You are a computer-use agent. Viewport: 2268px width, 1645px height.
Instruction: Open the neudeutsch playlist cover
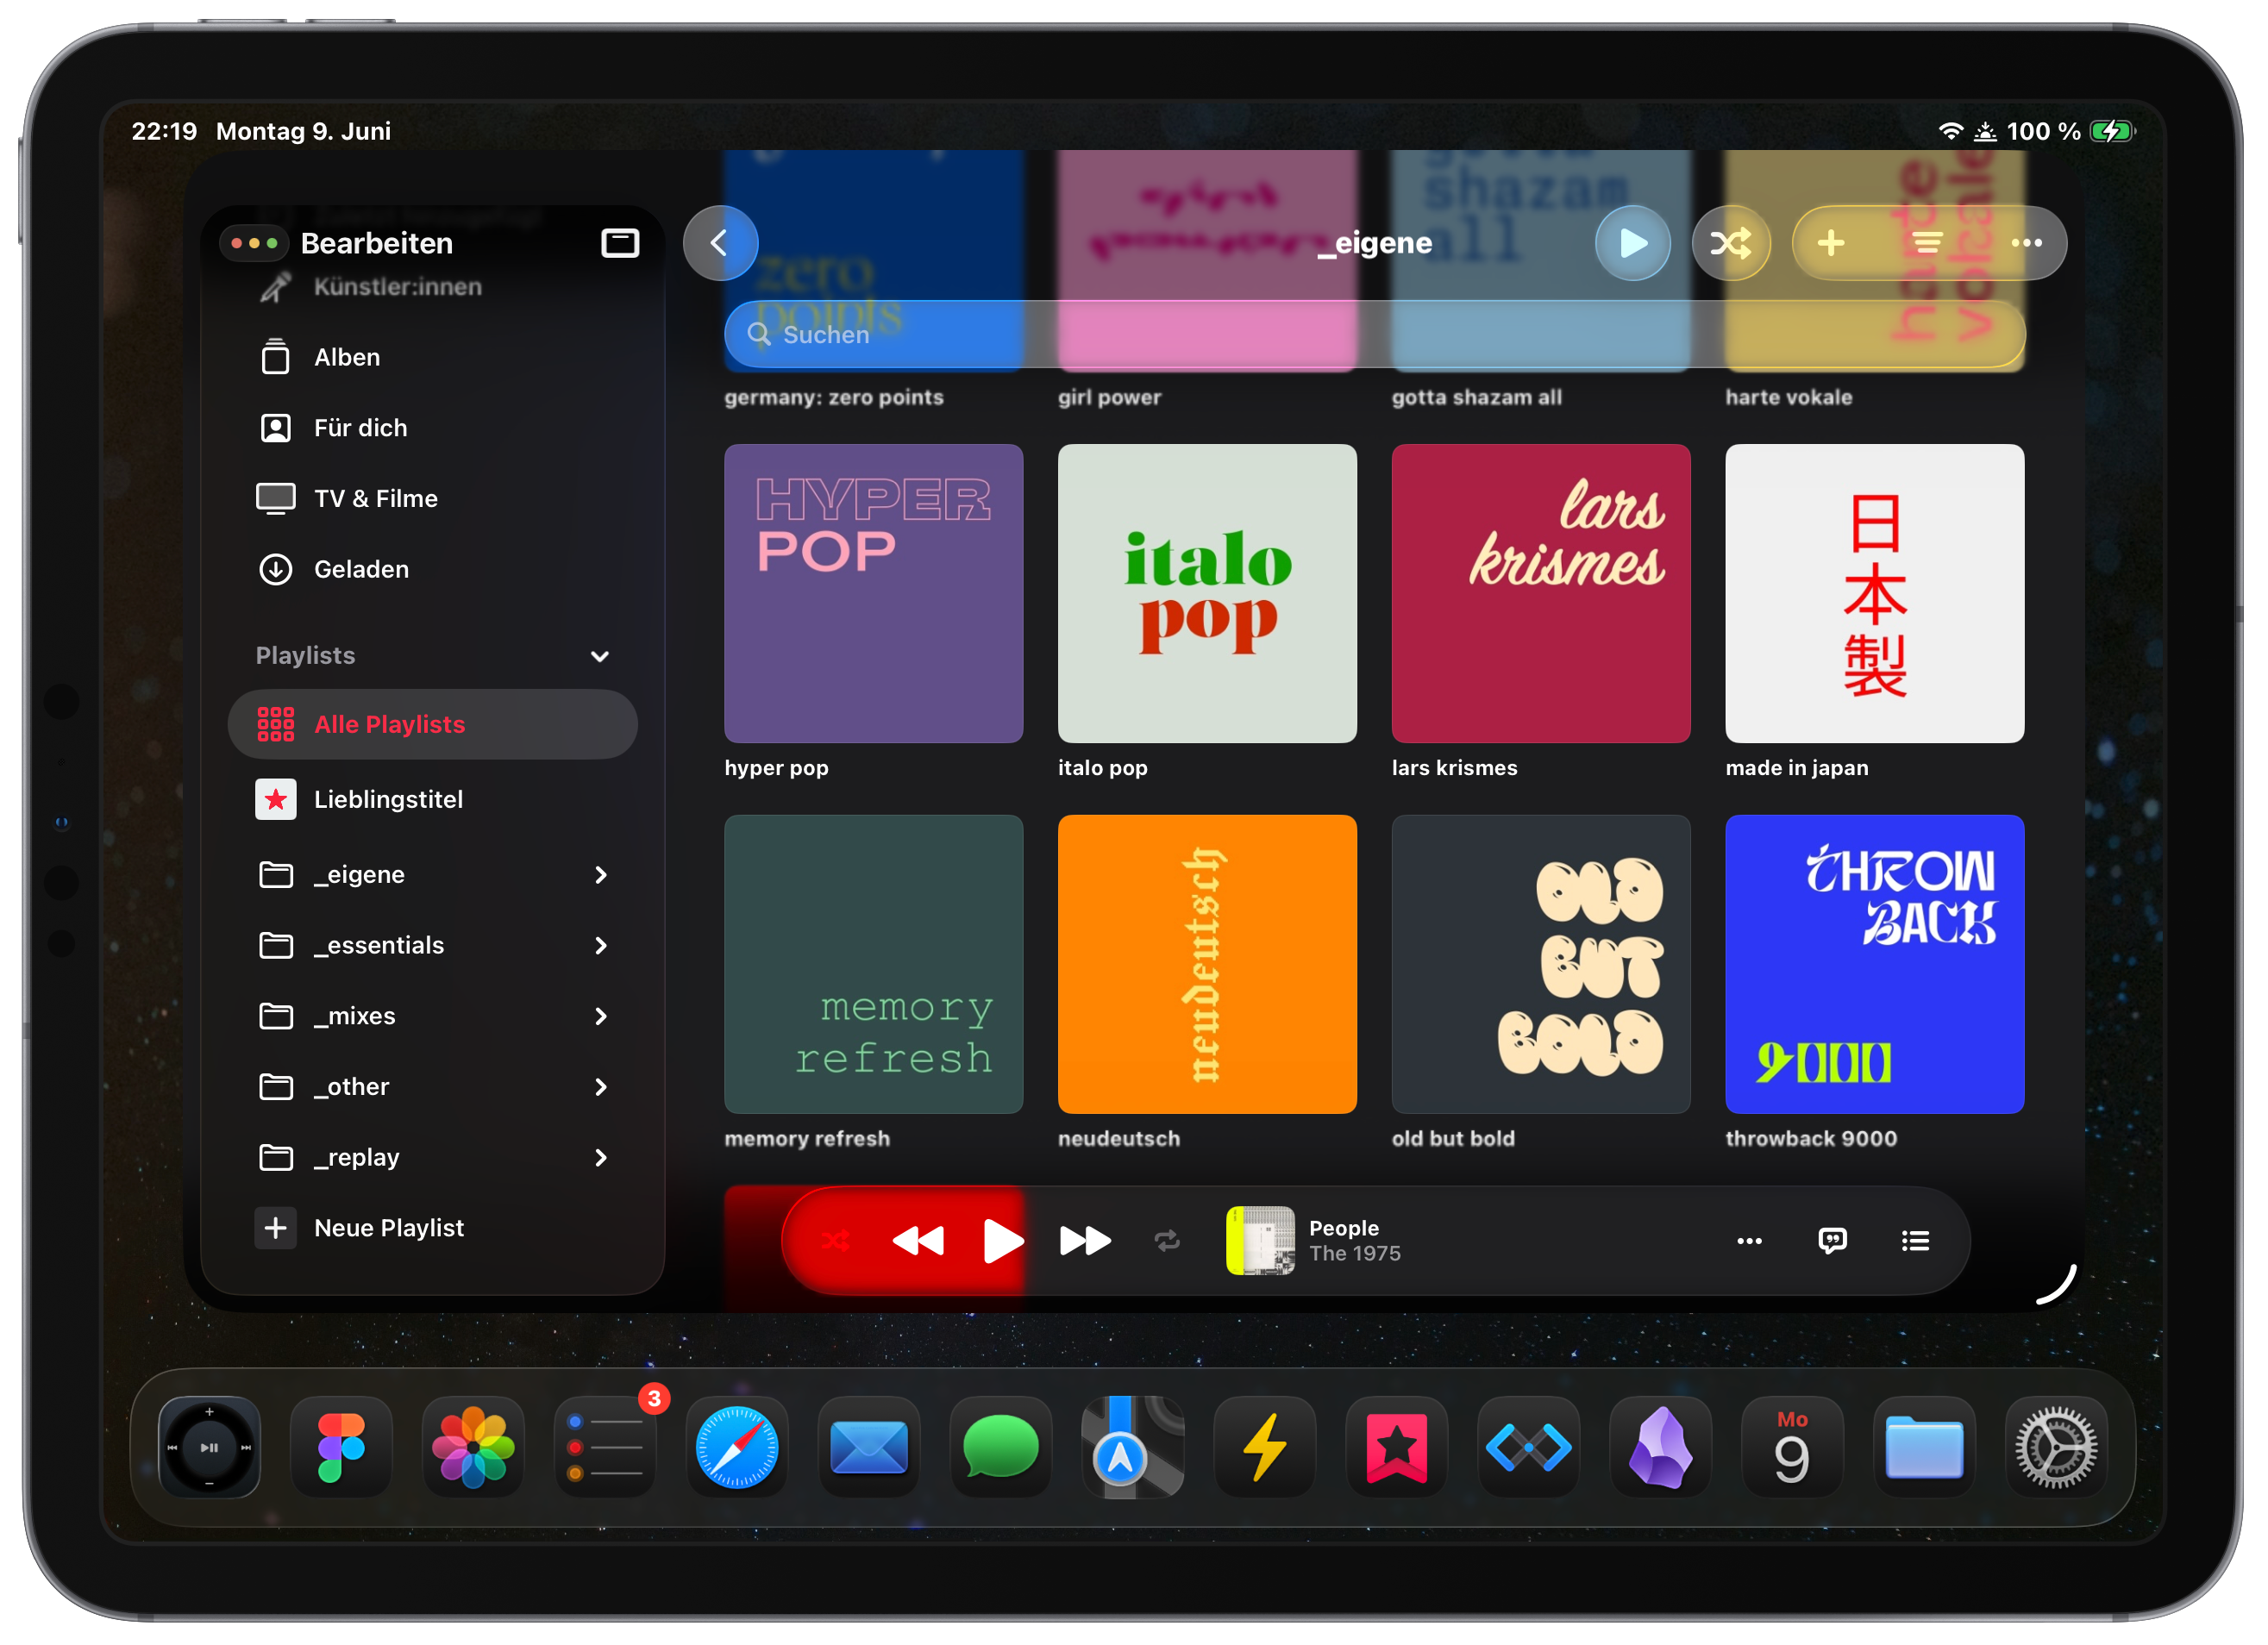(1207, 965)
